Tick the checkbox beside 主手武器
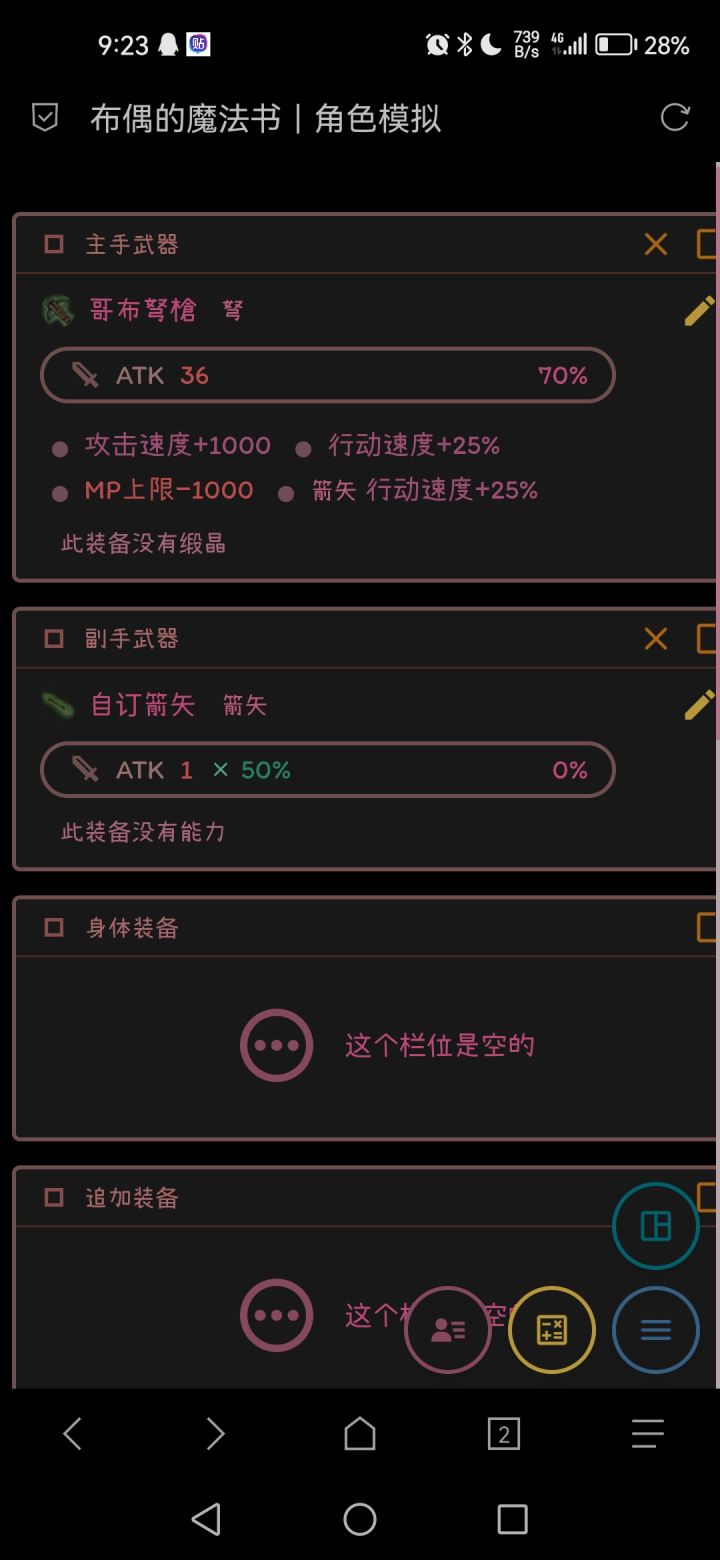Image resolution: width=720 pixels, height=1560 pixels. (52, 243)
